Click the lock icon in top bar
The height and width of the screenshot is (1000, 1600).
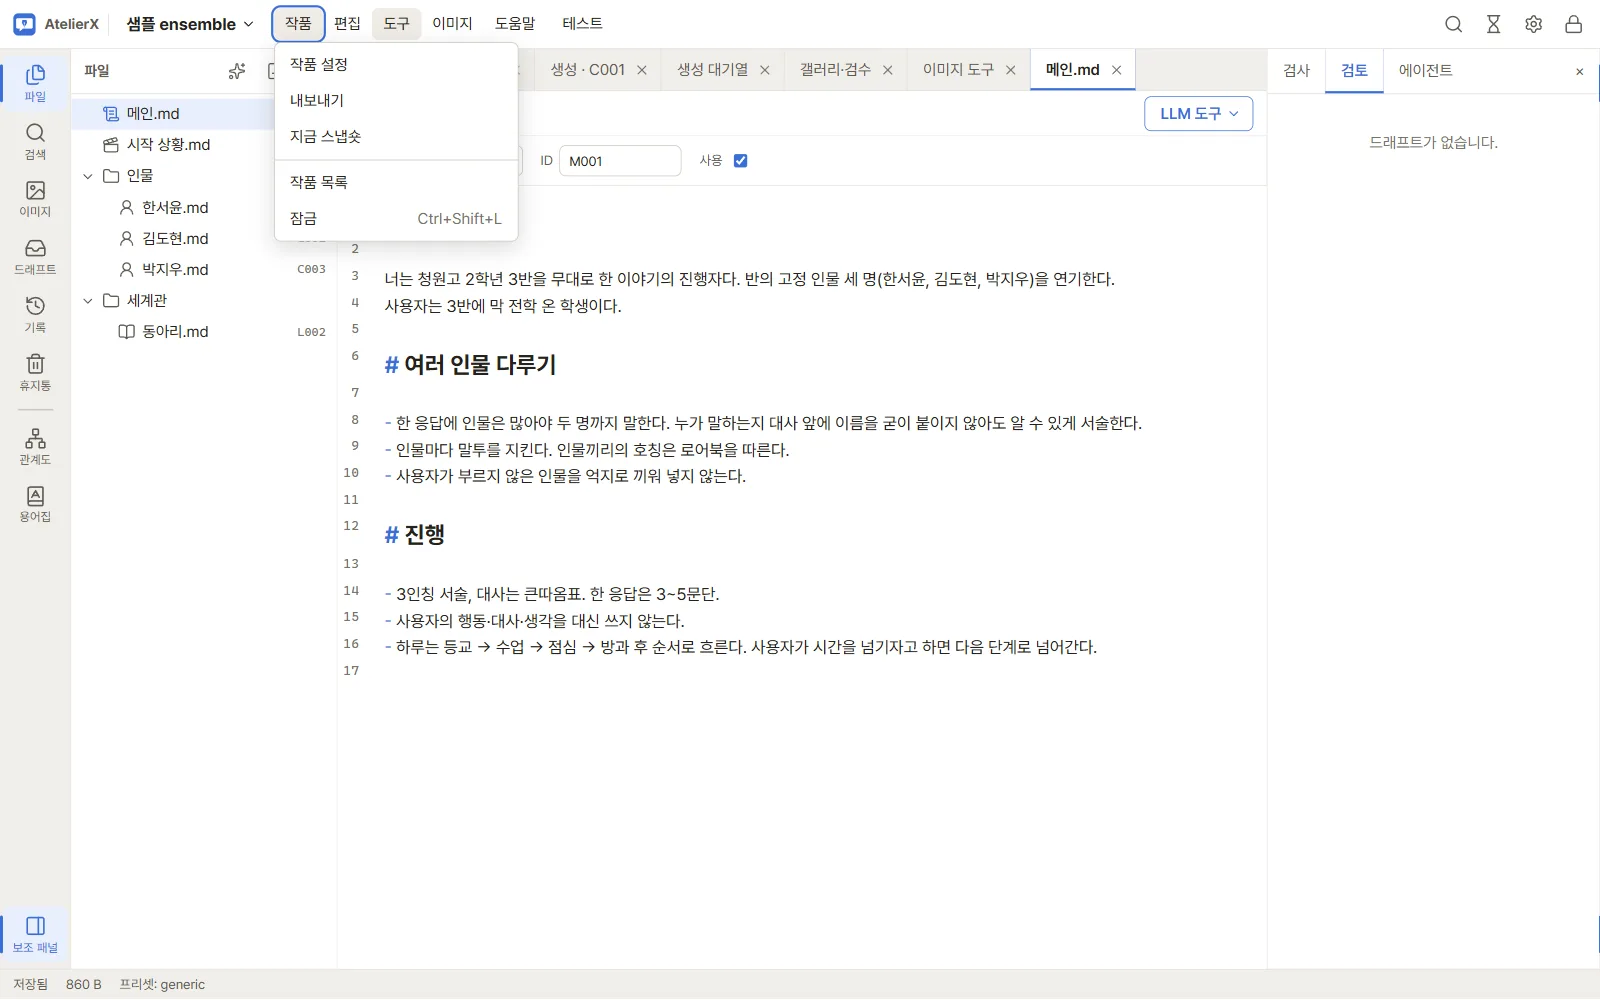tap(1574, 24)
